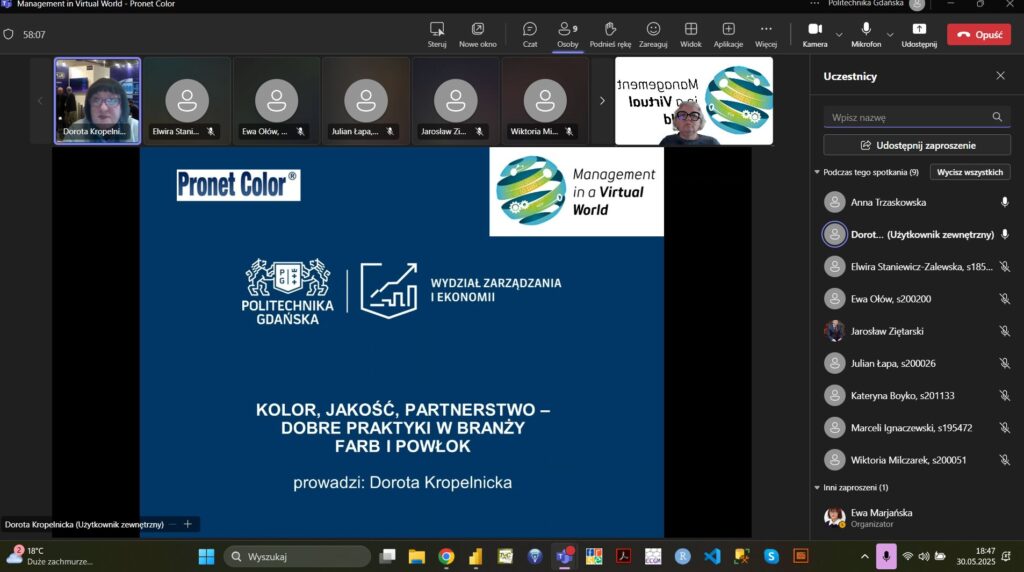Click Udostępnij zaproszenie button

pyautogui.click(x=917, y=145)
